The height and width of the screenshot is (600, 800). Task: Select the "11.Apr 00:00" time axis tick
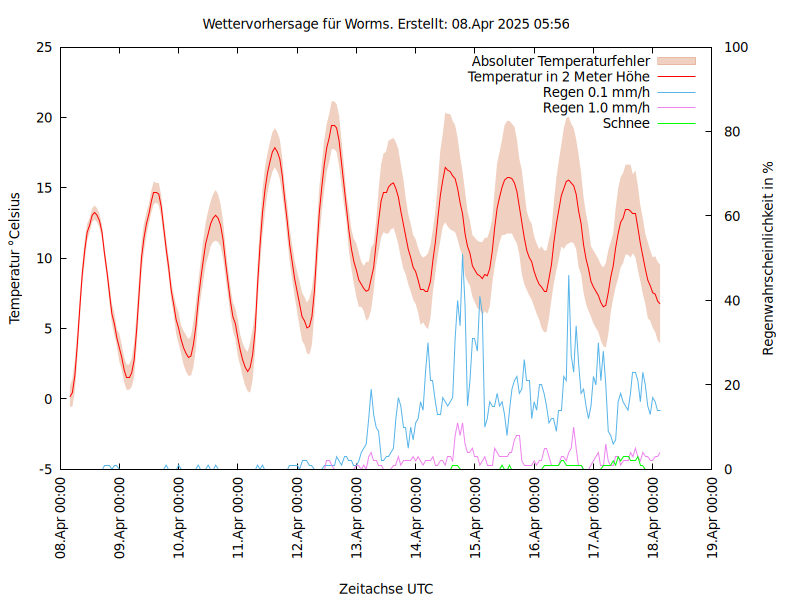click(x=239, y=518)
